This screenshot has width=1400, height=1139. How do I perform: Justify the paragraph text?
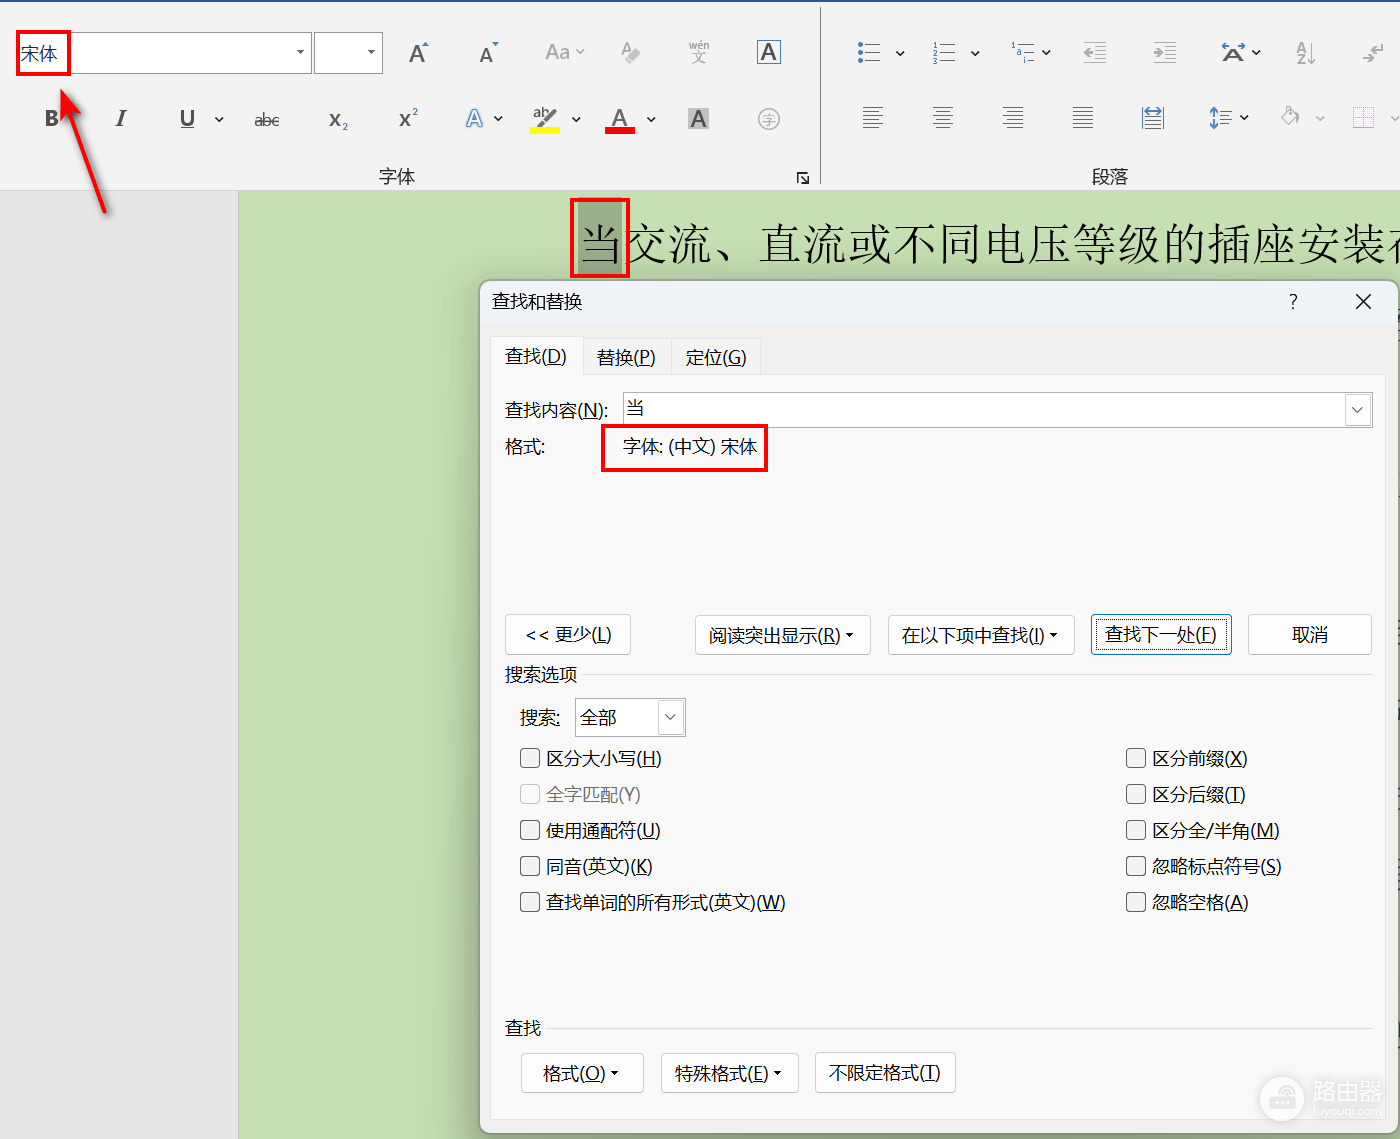[x=1083, y=118]
